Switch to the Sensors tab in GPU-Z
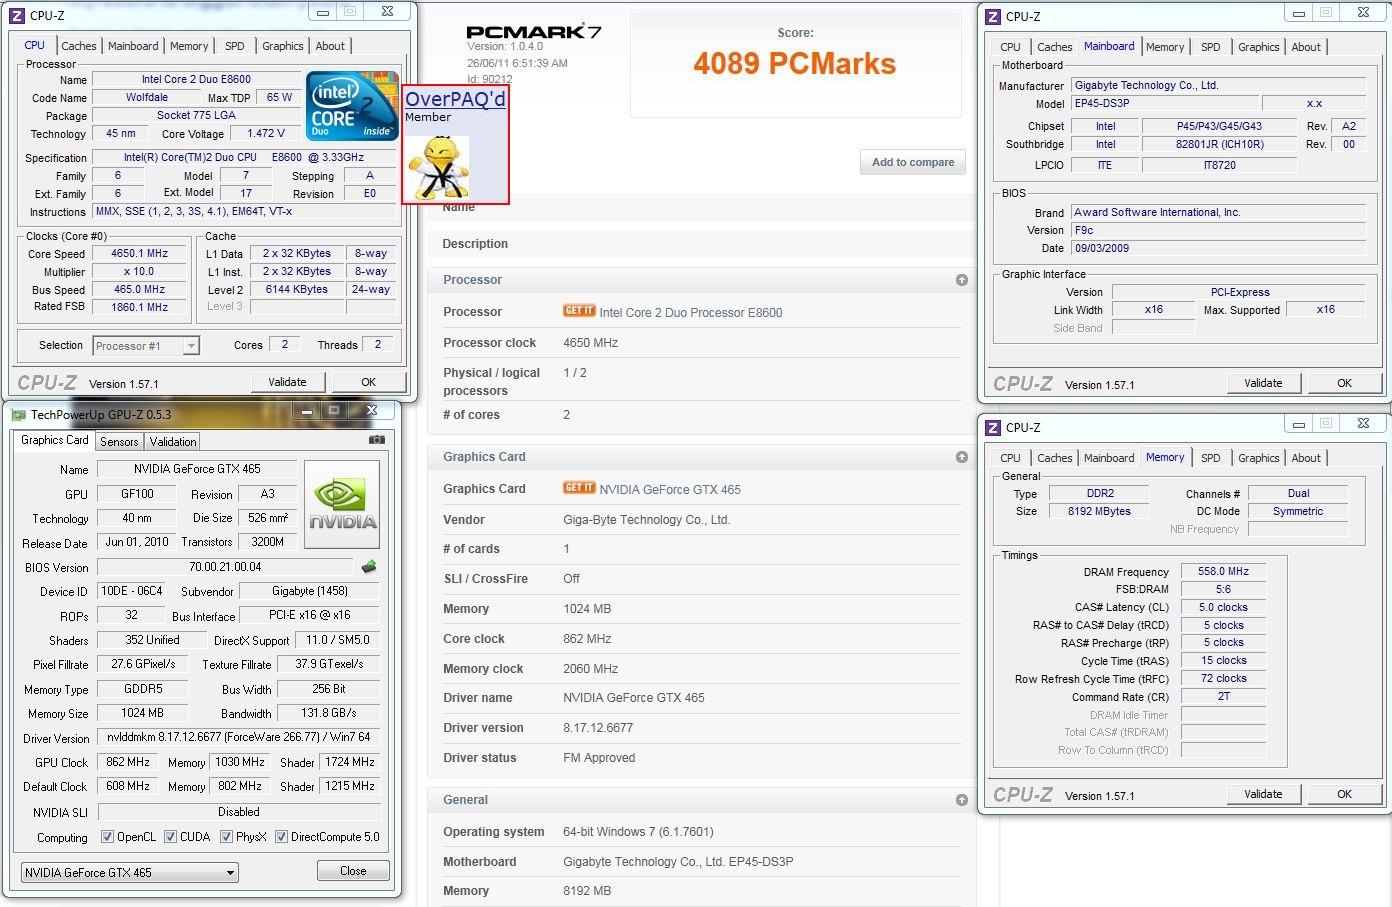 pyautogui.click(x=119, y=442)
